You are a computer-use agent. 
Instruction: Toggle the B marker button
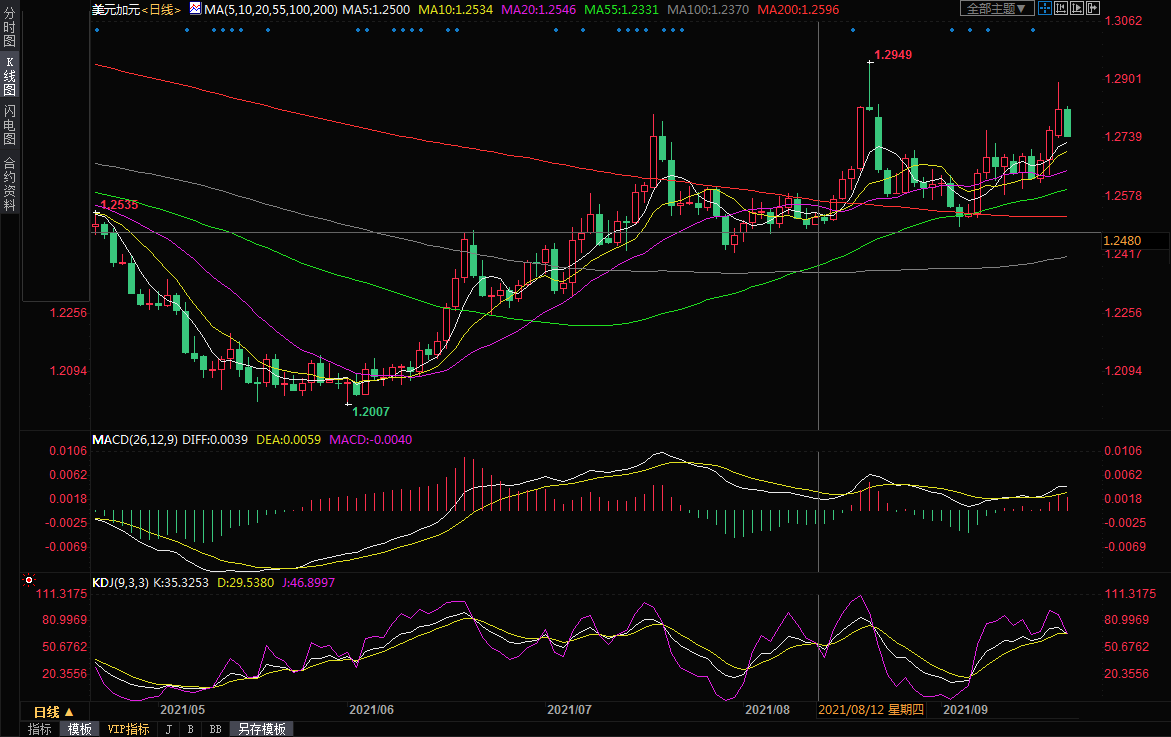click(190, 729)
